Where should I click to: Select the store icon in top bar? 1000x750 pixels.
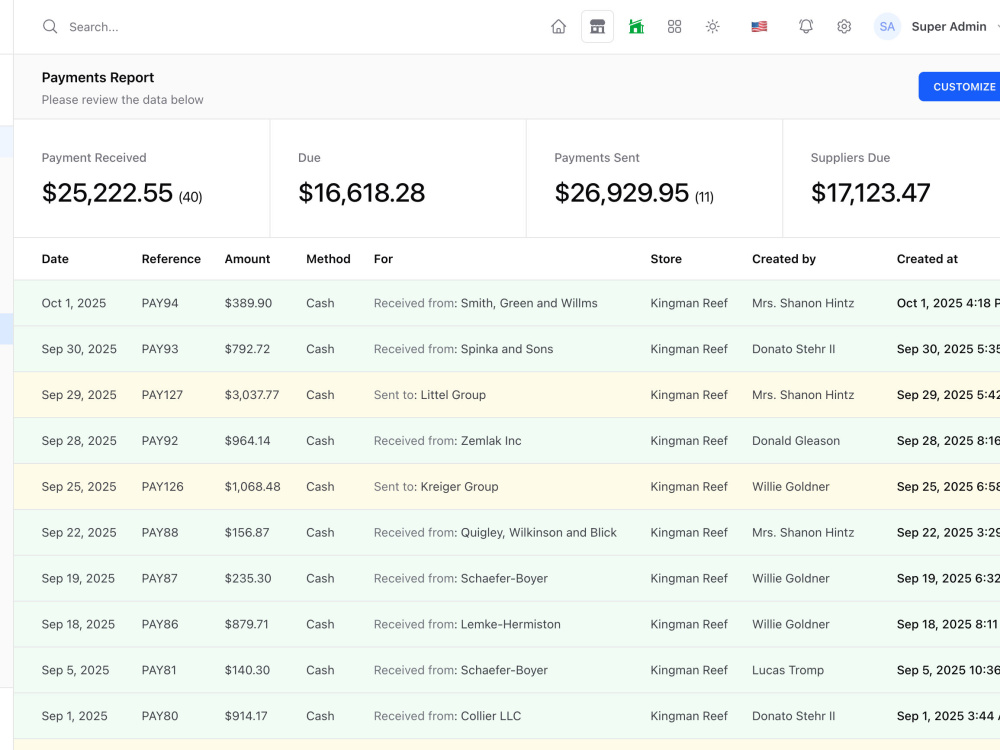point(597,27)
